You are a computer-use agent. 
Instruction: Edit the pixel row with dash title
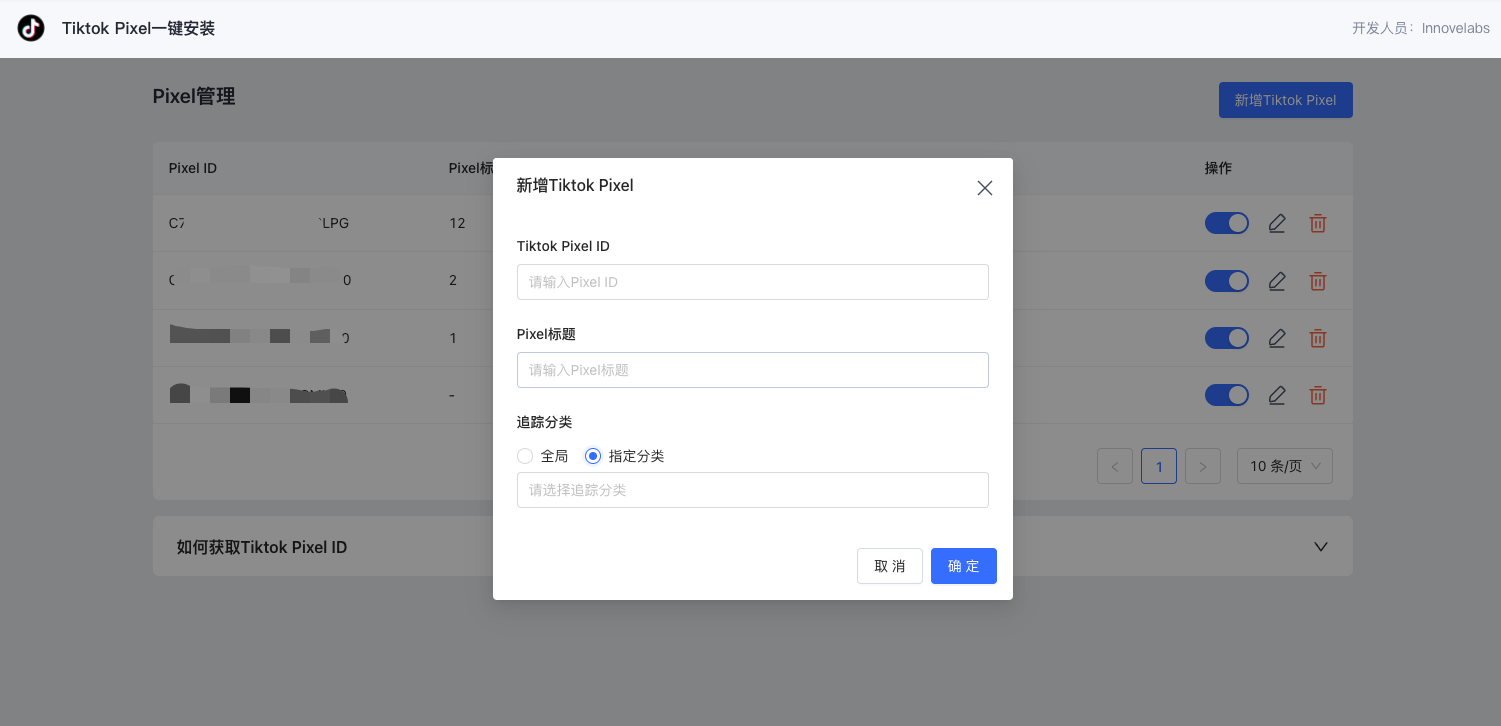[1276, 395]
